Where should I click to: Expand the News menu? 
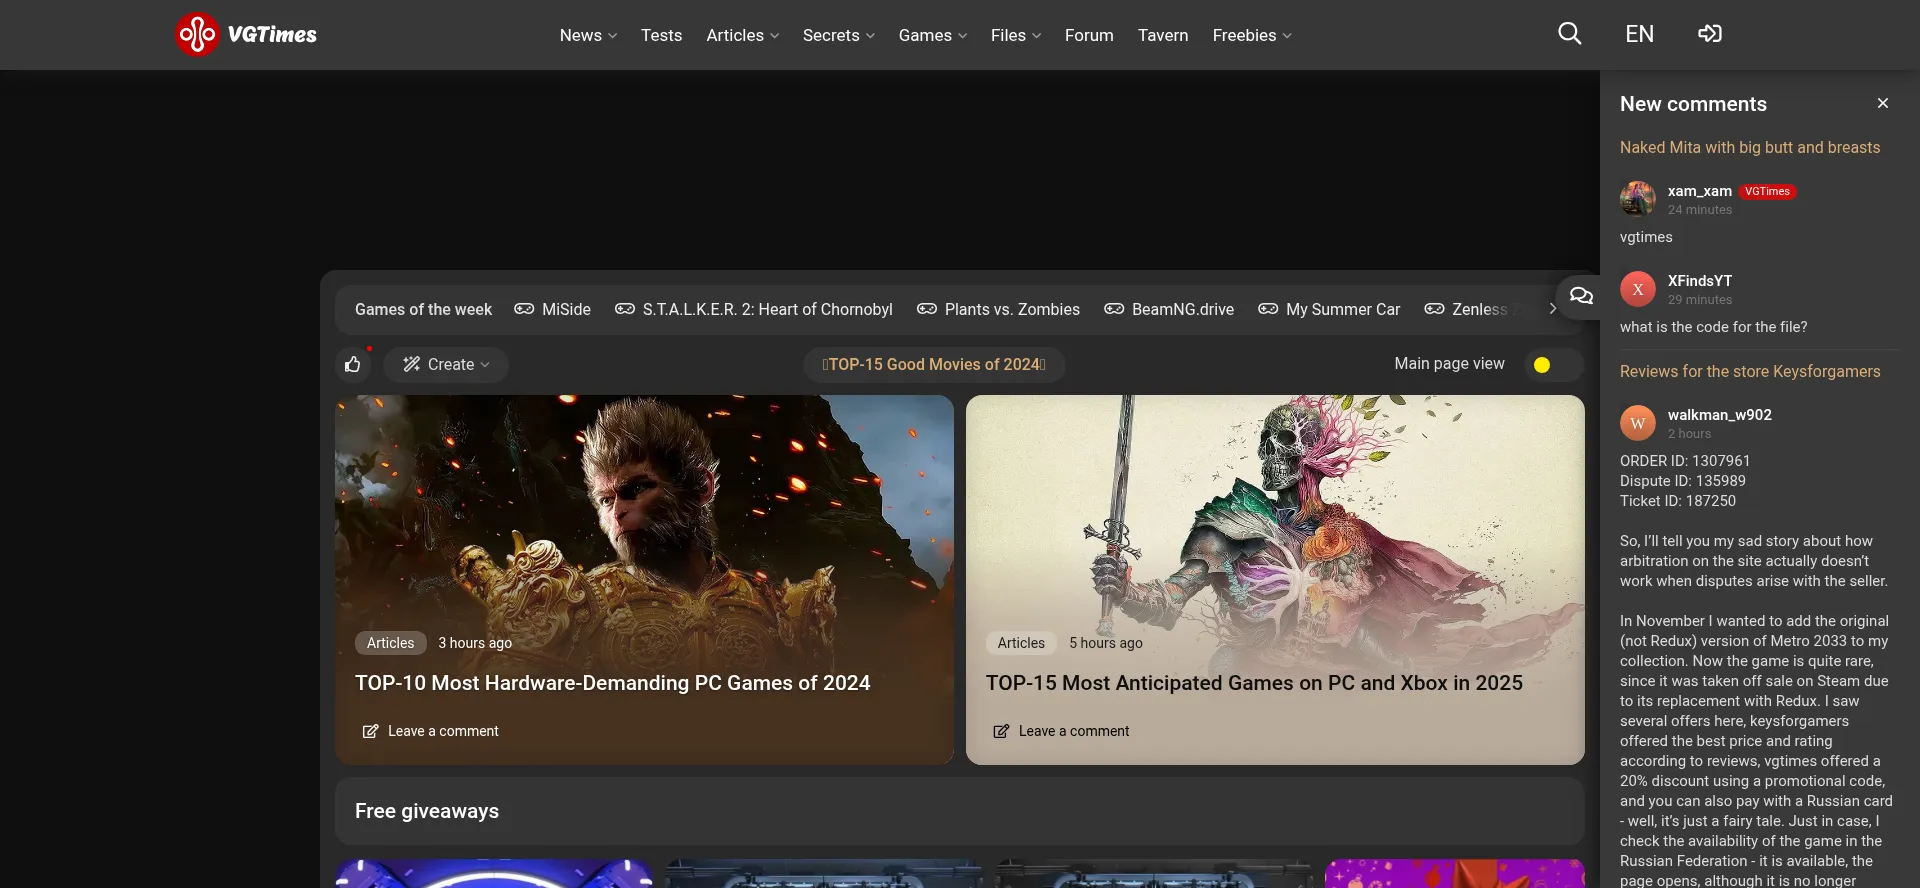pyautogui.click(x=588, y=35)
